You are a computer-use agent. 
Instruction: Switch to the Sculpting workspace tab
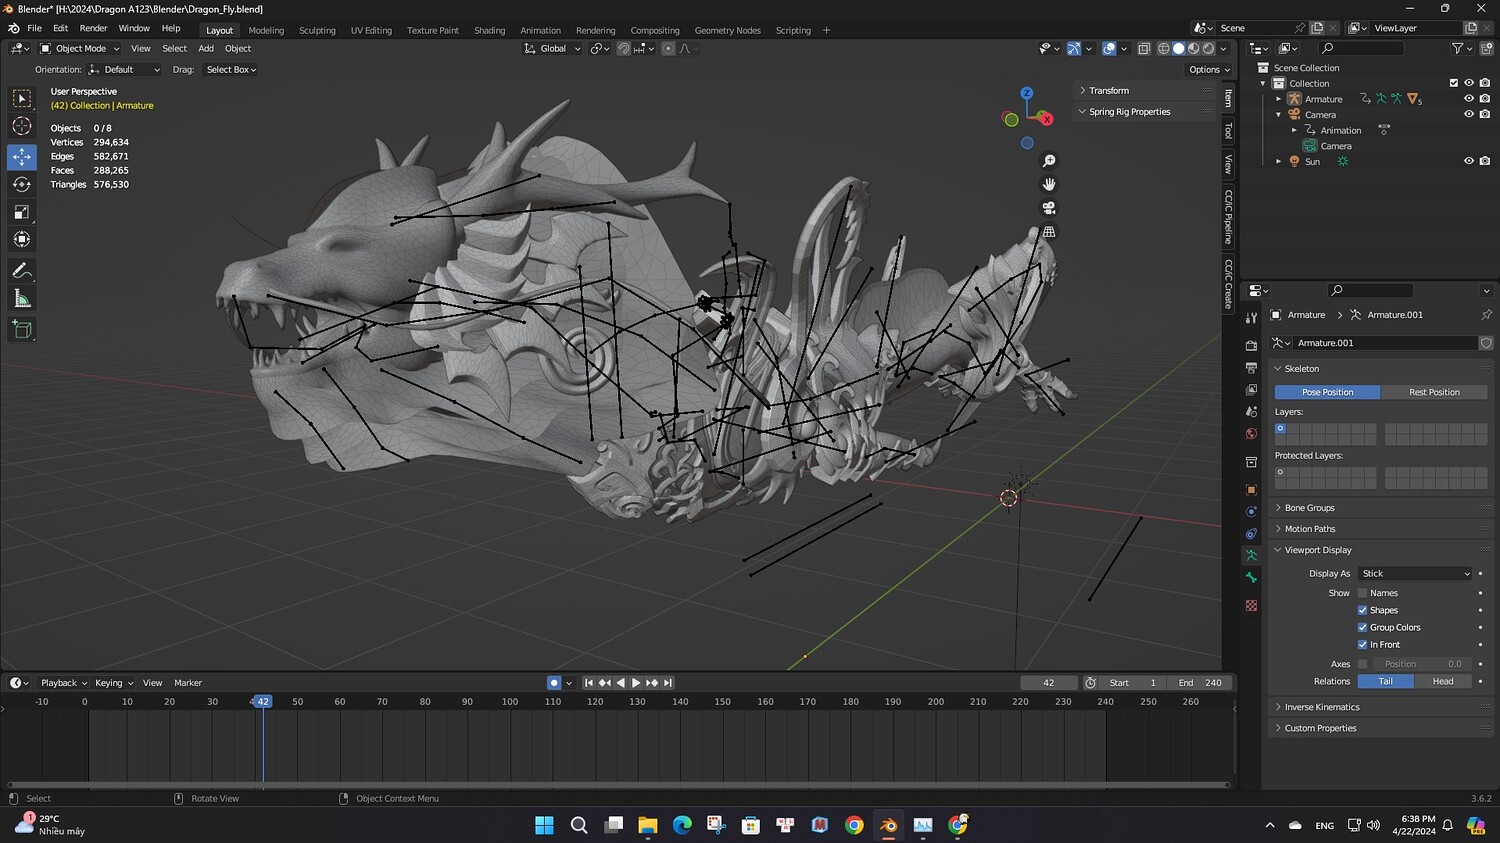317,30
